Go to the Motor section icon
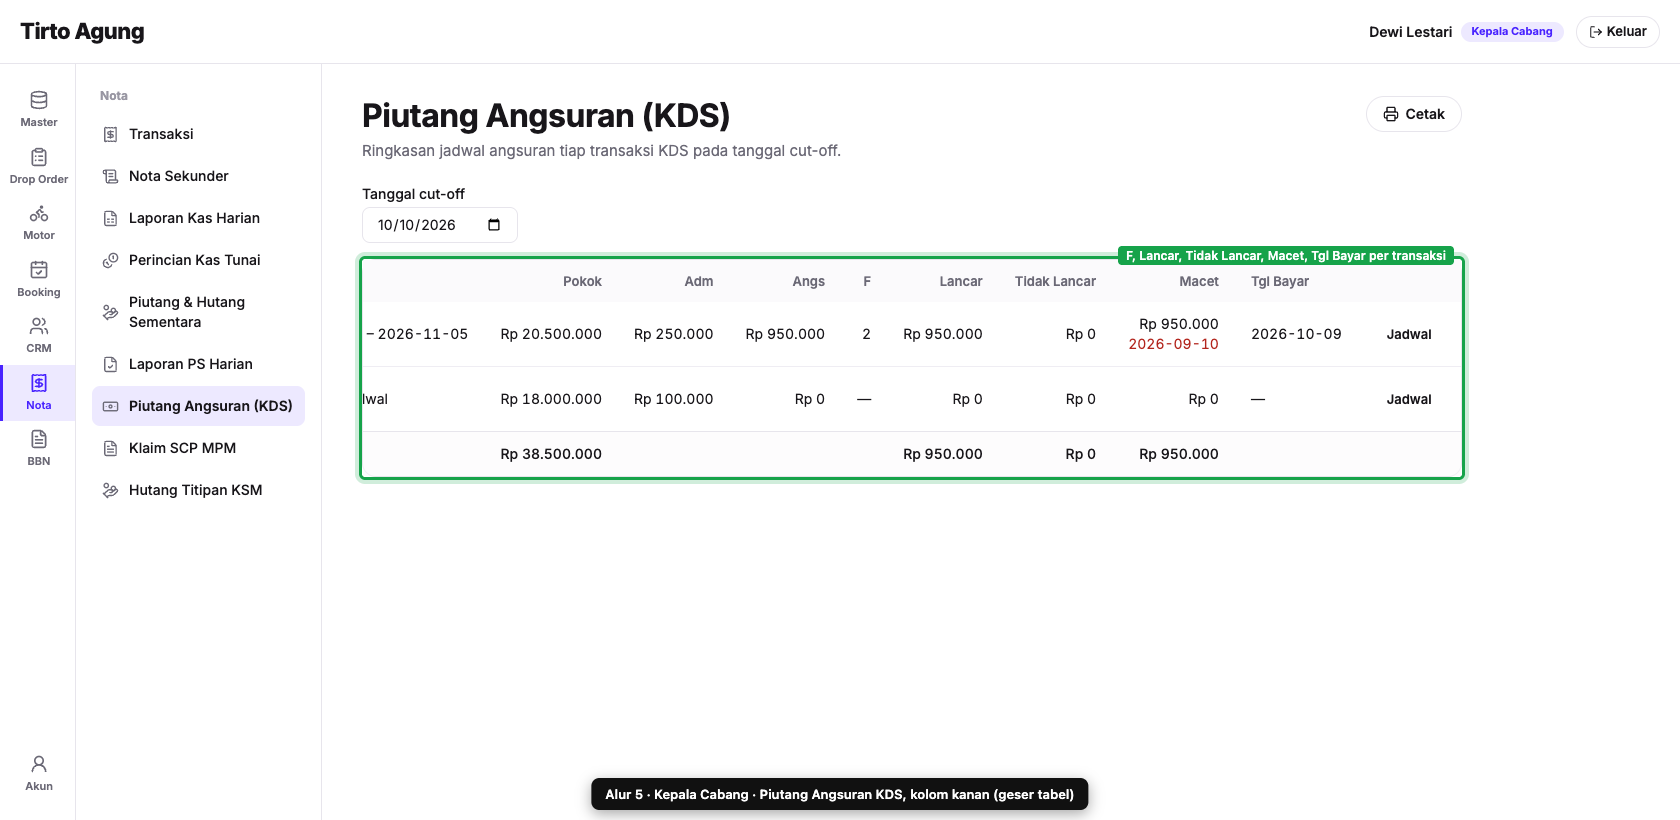Screen dimensions: 1680x820 (x=39, y=213)
